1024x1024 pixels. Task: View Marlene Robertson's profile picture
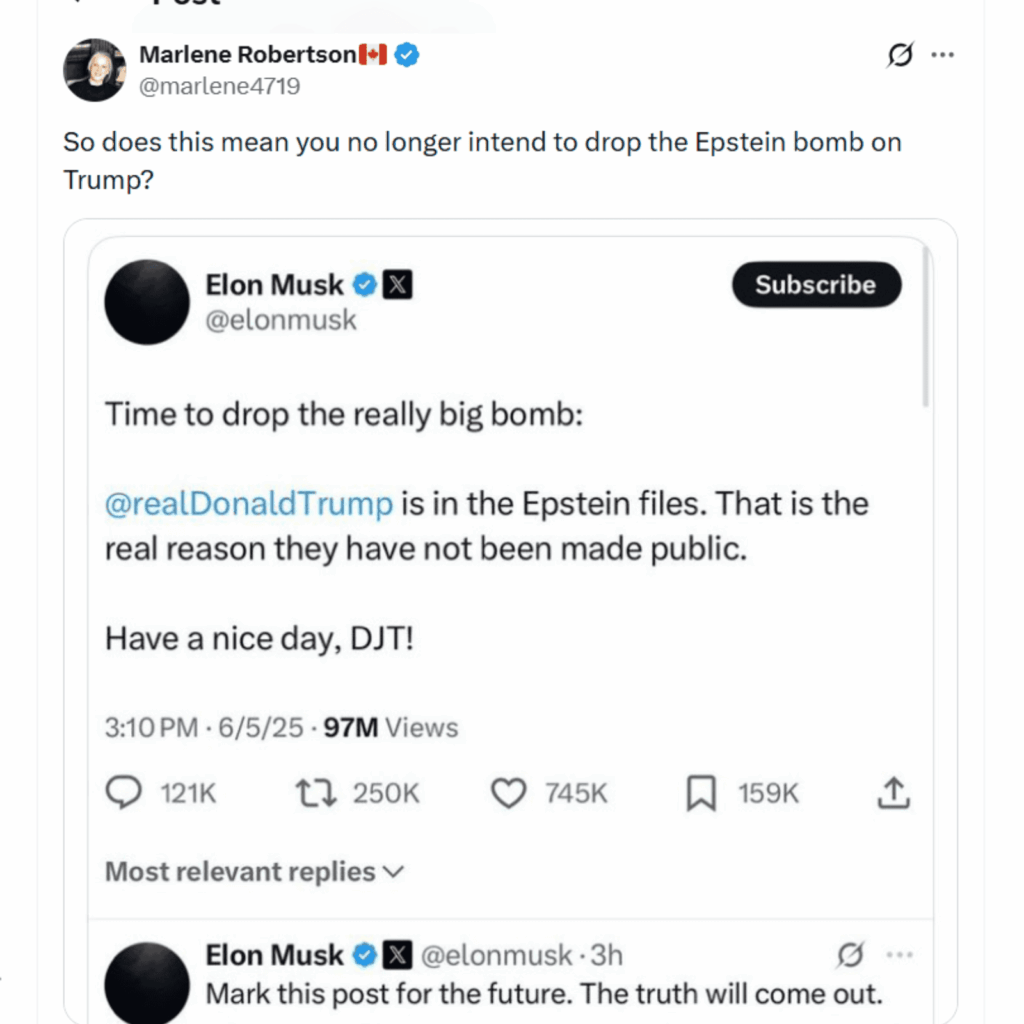94,69
